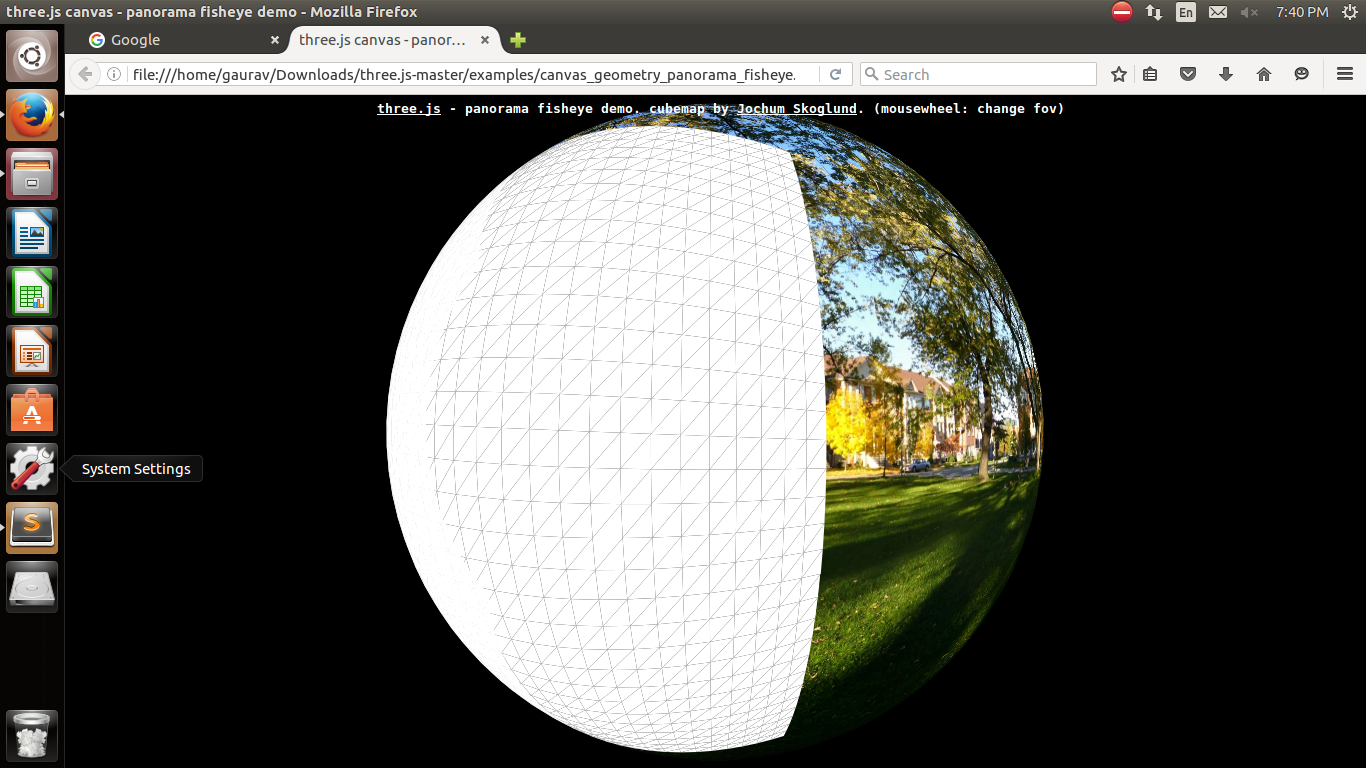Go to the Firefox home page
Viewport: 1366px width, 768px height.
1264,74
